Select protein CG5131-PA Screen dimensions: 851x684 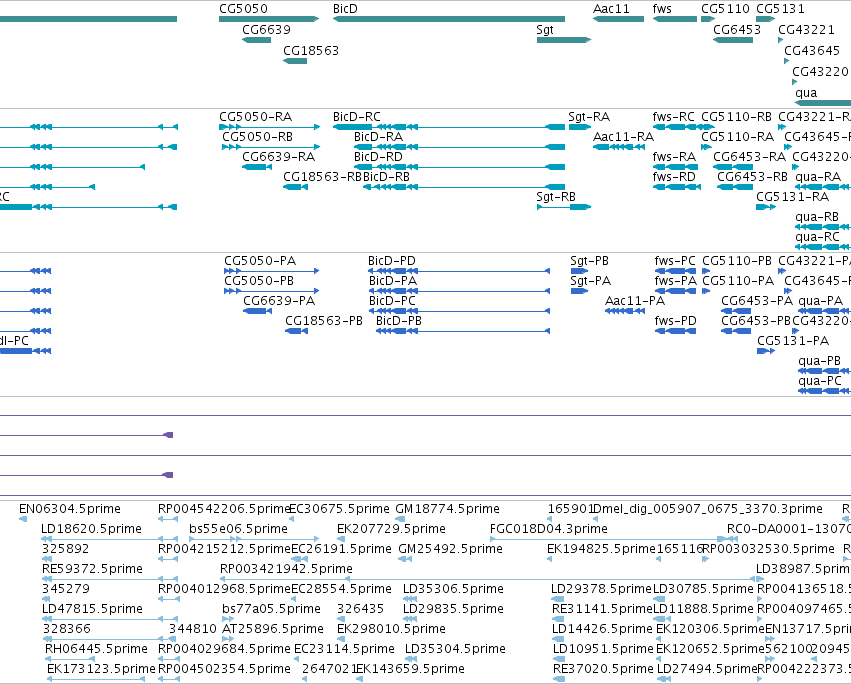(x=766, y=351)
